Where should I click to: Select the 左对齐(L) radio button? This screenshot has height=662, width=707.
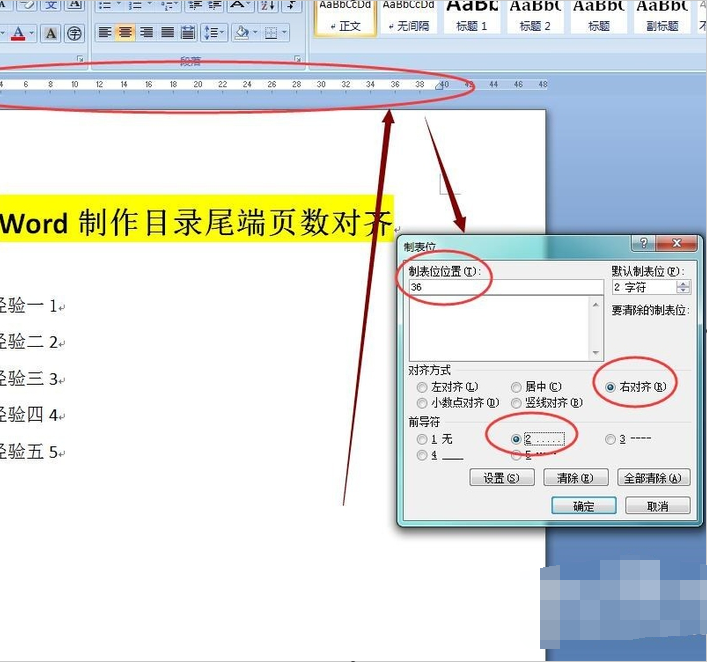coord(422,387)
